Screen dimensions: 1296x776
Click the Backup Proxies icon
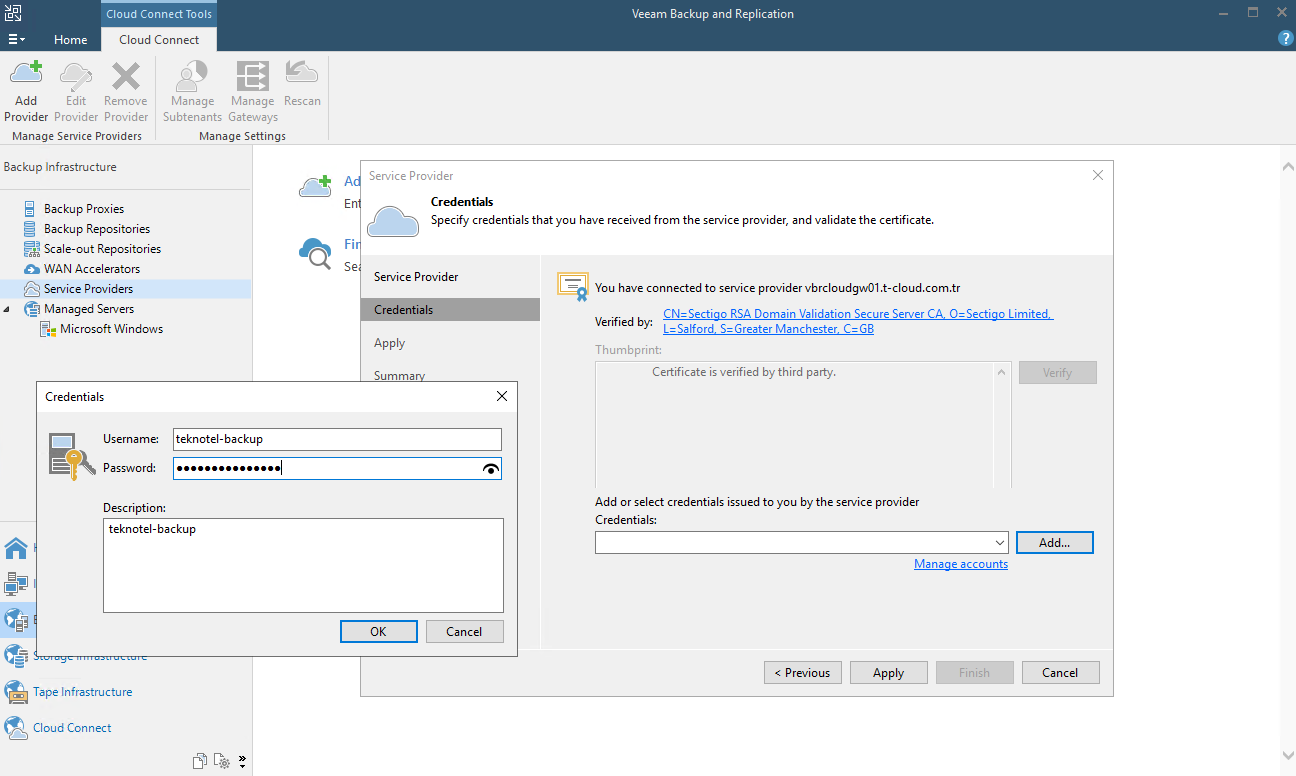click(x=31, y=209)
